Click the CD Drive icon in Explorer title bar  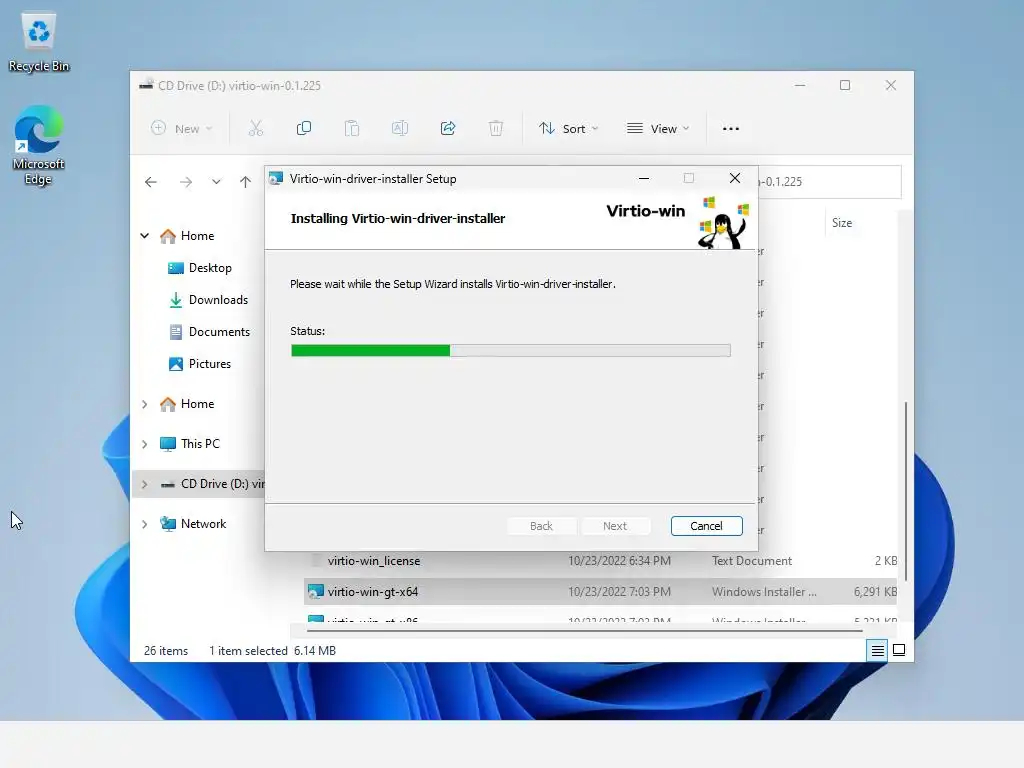[x=146, y=85]
